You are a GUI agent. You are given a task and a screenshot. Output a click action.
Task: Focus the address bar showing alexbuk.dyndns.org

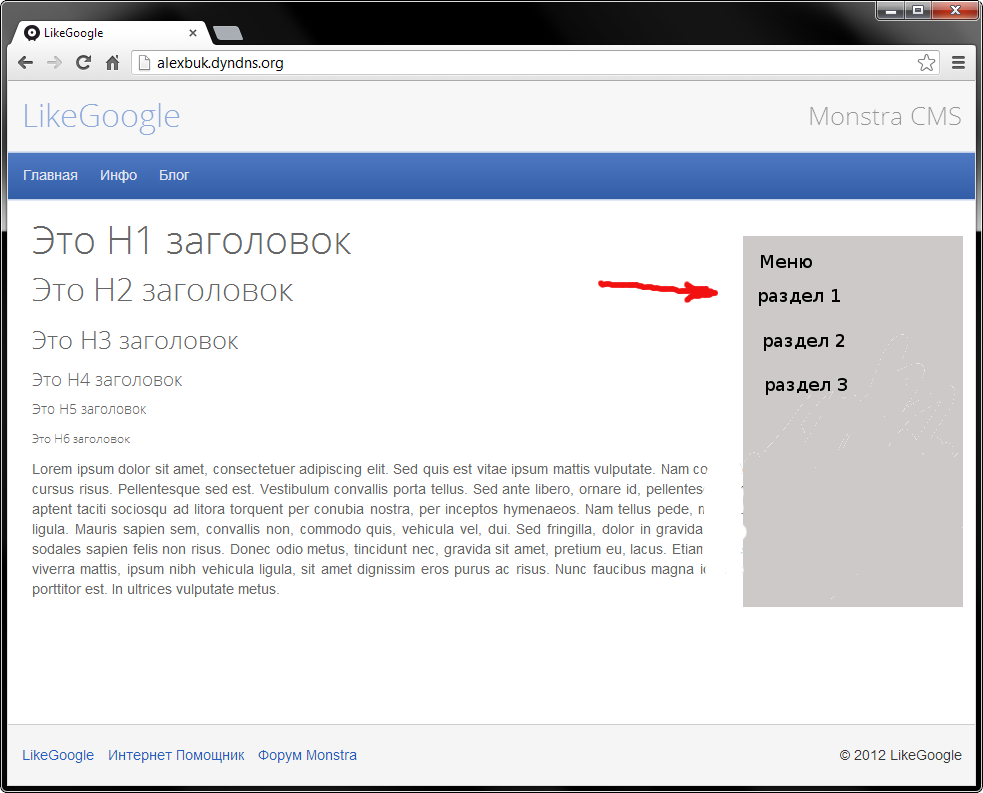(x=500, y=63)
